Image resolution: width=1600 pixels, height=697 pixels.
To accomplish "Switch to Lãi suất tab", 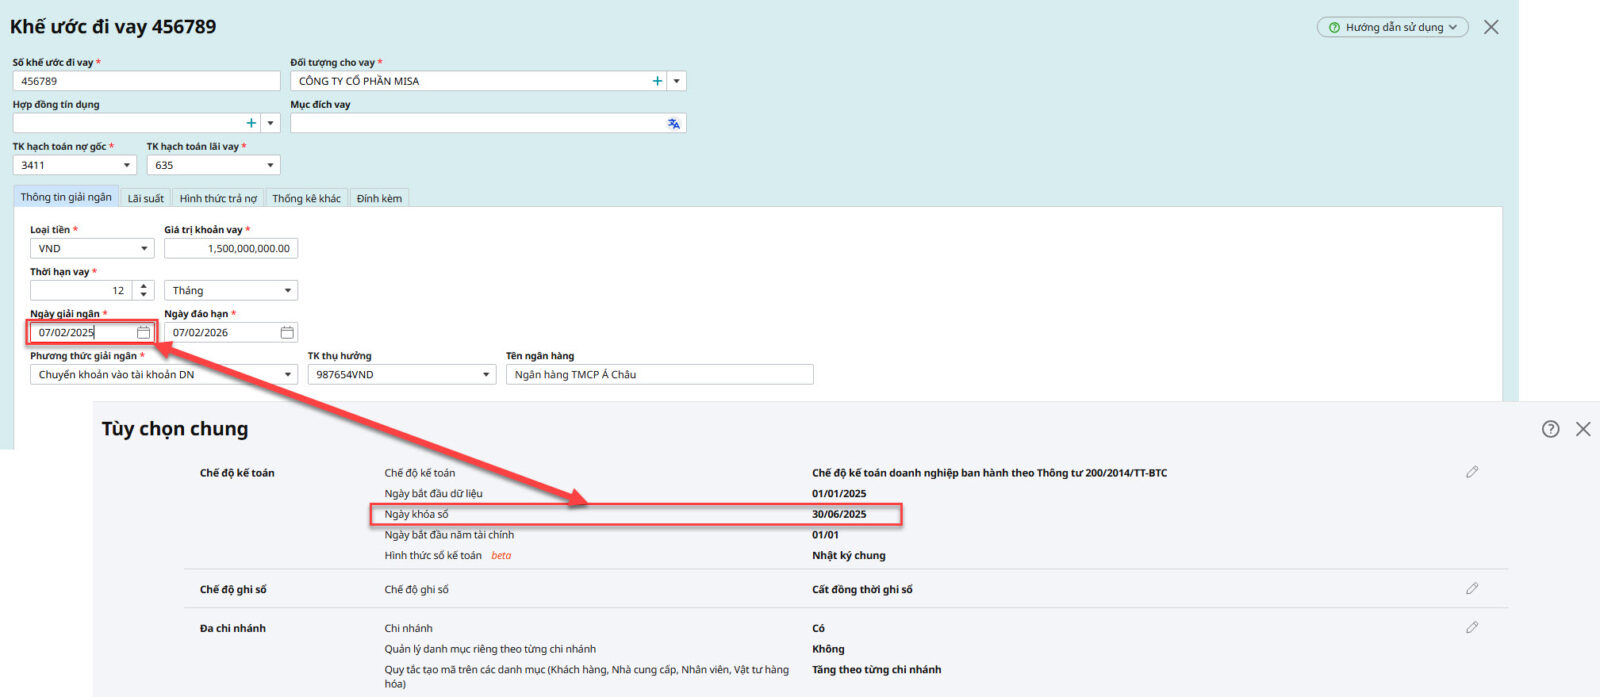I will point(145,198).
